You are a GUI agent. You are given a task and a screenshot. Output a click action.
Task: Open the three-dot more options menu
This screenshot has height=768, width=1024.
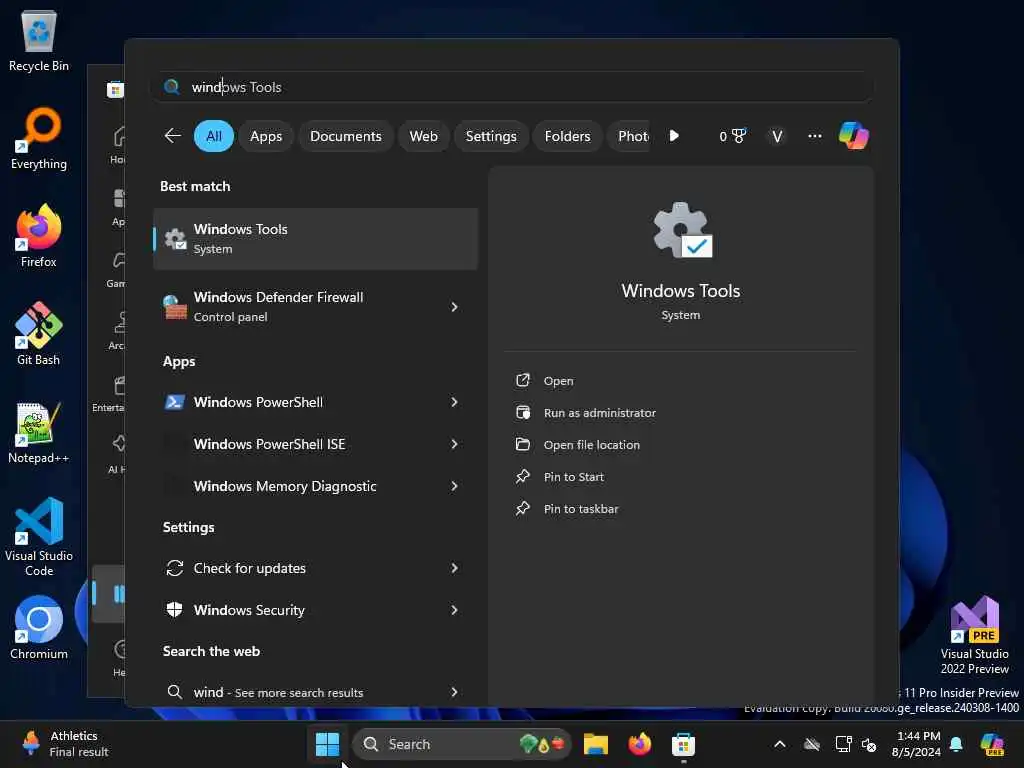(814, 136)
